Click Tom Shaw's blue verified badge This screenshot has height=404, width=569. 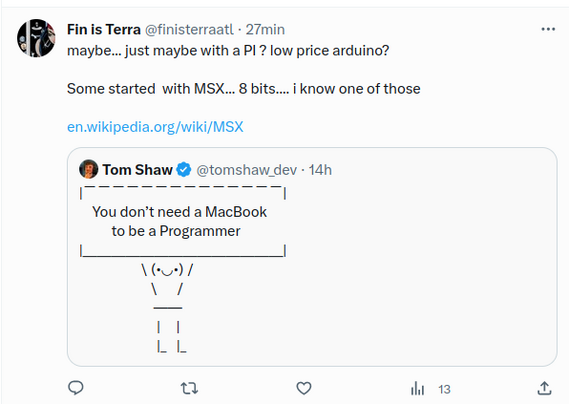coord(184,170)
